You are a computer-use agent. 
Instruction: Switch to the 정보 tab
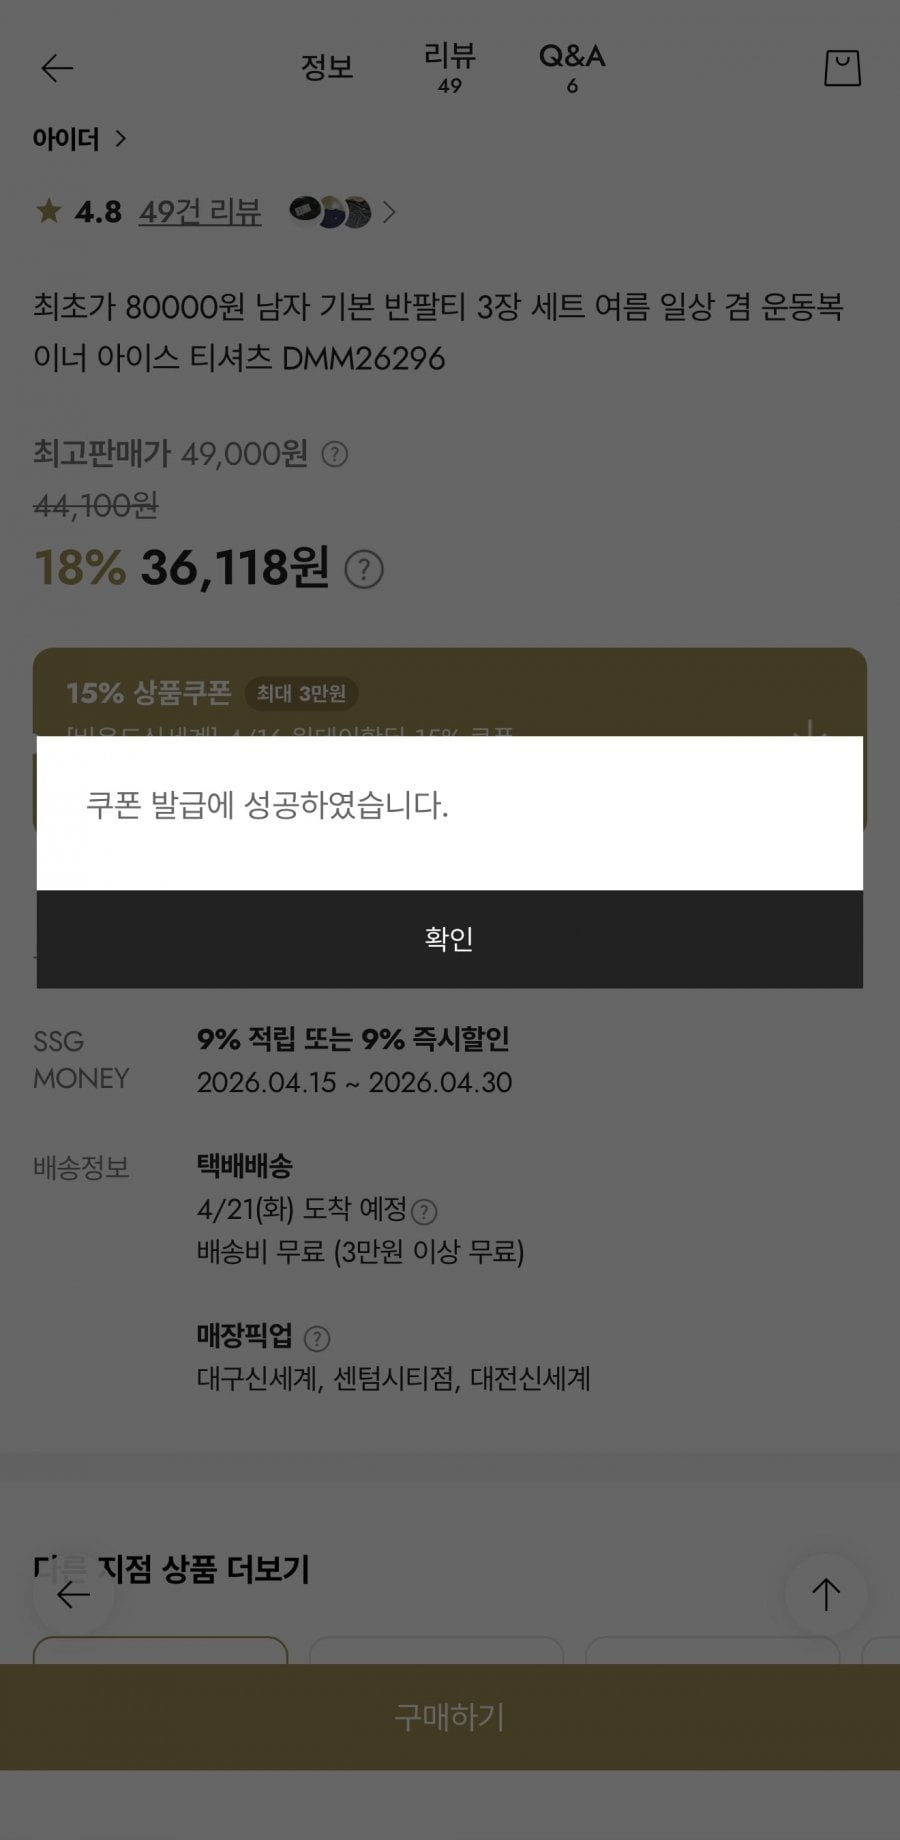coord(327,68)
